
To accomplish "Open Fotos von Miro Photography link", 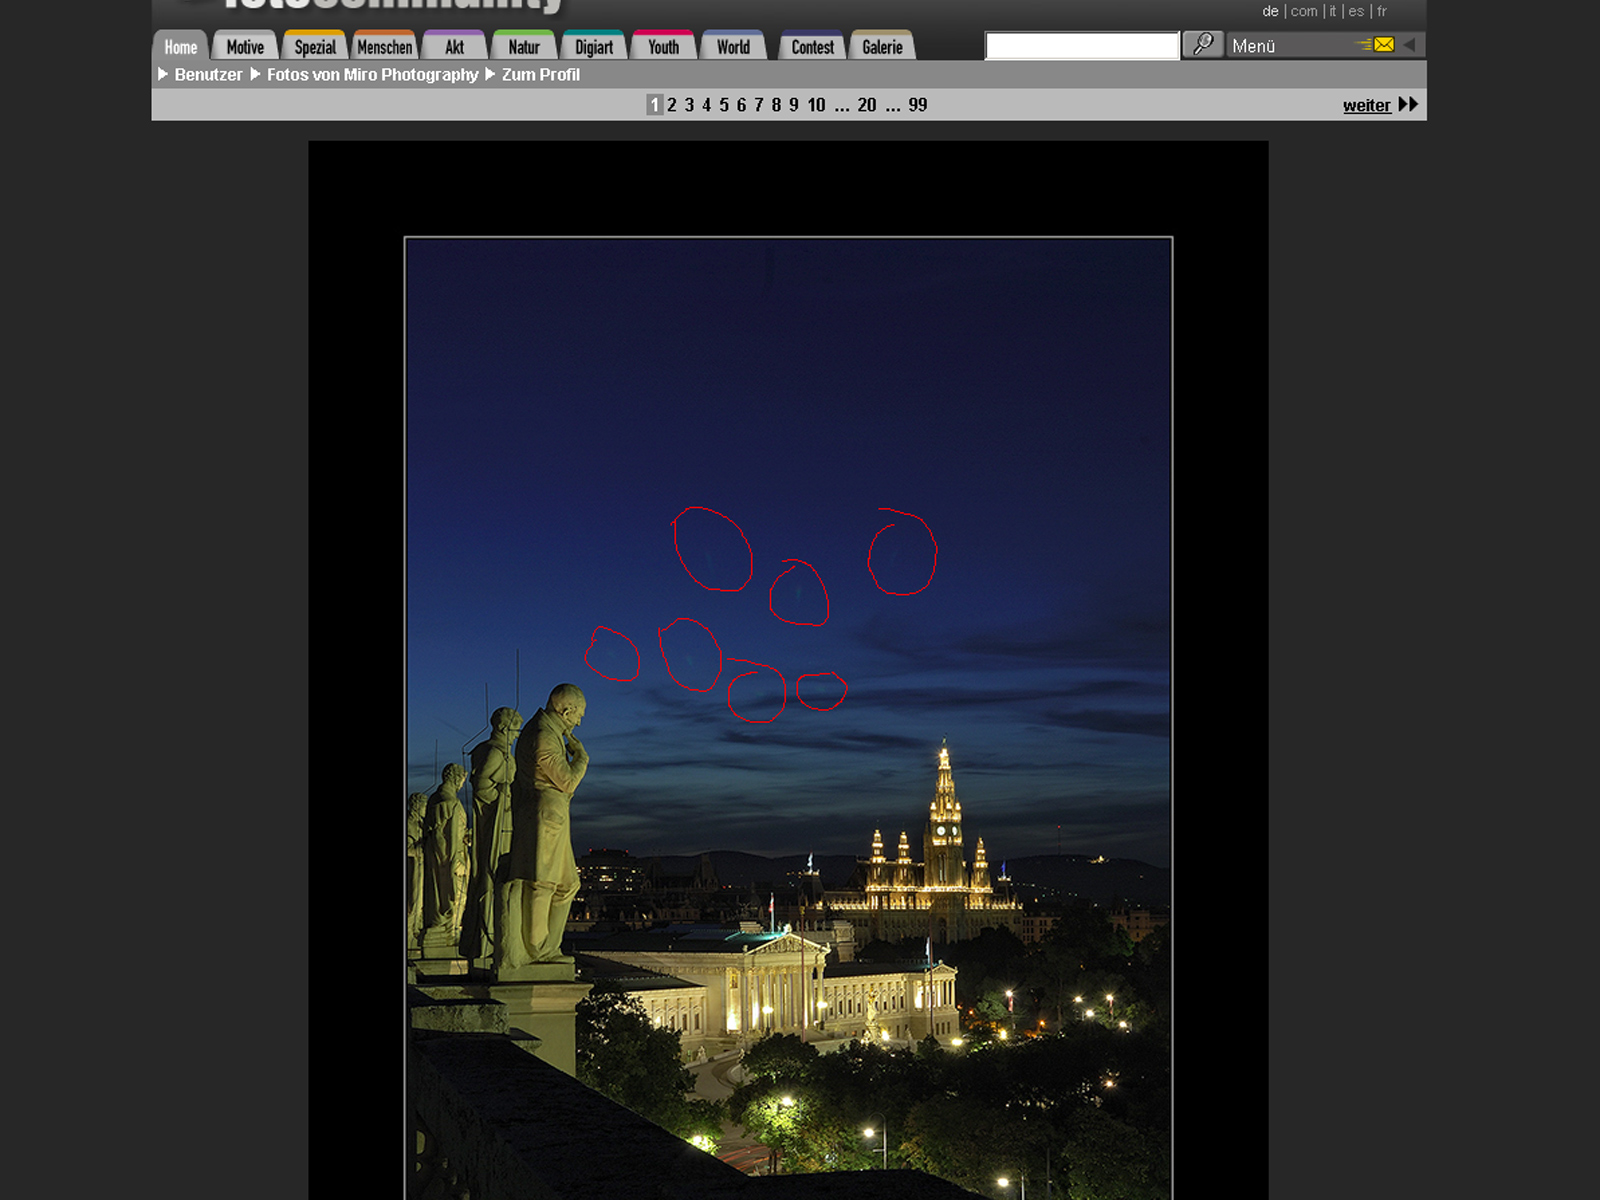I will click(x=372, y=75).
